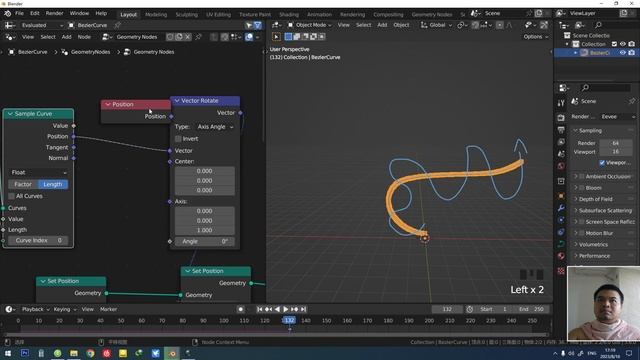Enable the Ambient Occlusion checkbox
The image size is (640, 360).
[582, 177]
